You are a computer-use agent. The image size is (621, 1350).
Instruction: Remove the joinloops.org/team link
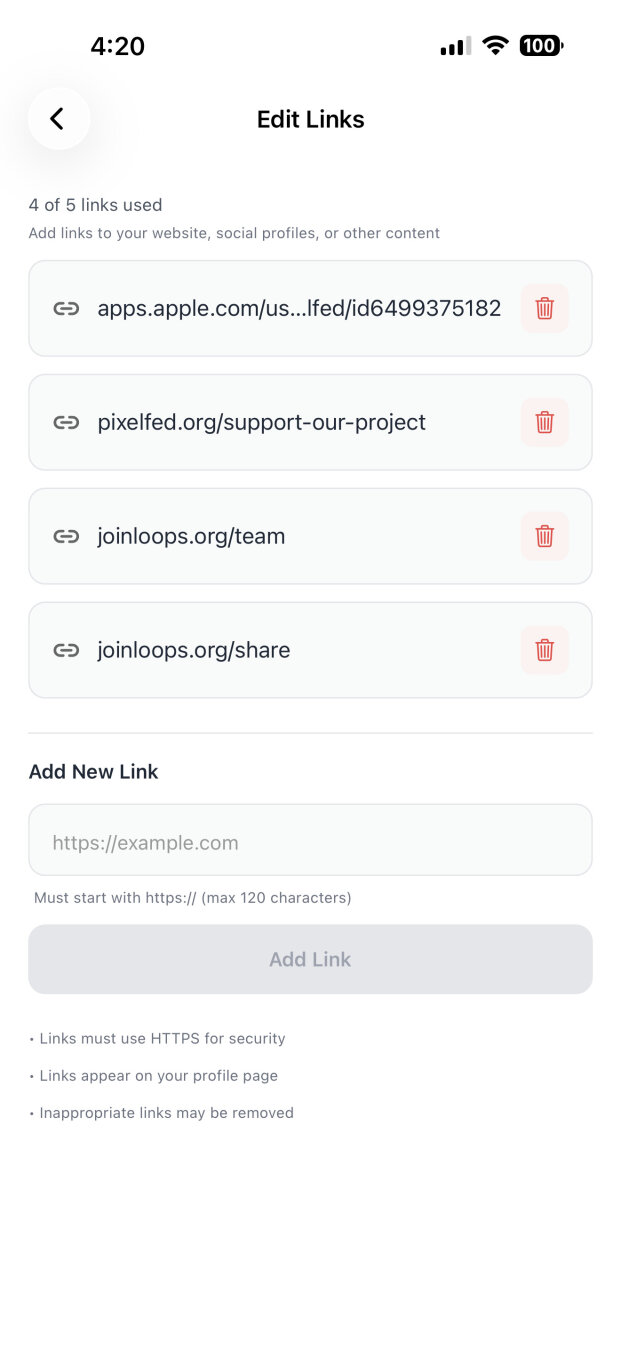pos(544,536)
